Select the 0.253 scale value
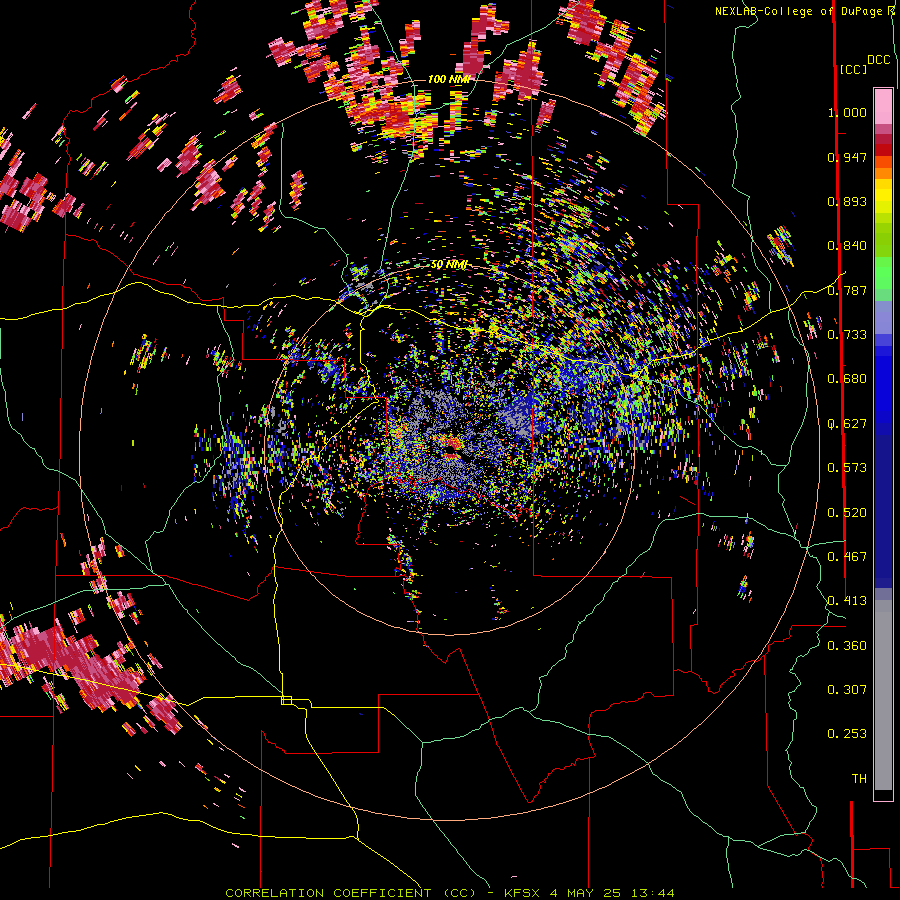900x900 pixels. coord(847,734)
